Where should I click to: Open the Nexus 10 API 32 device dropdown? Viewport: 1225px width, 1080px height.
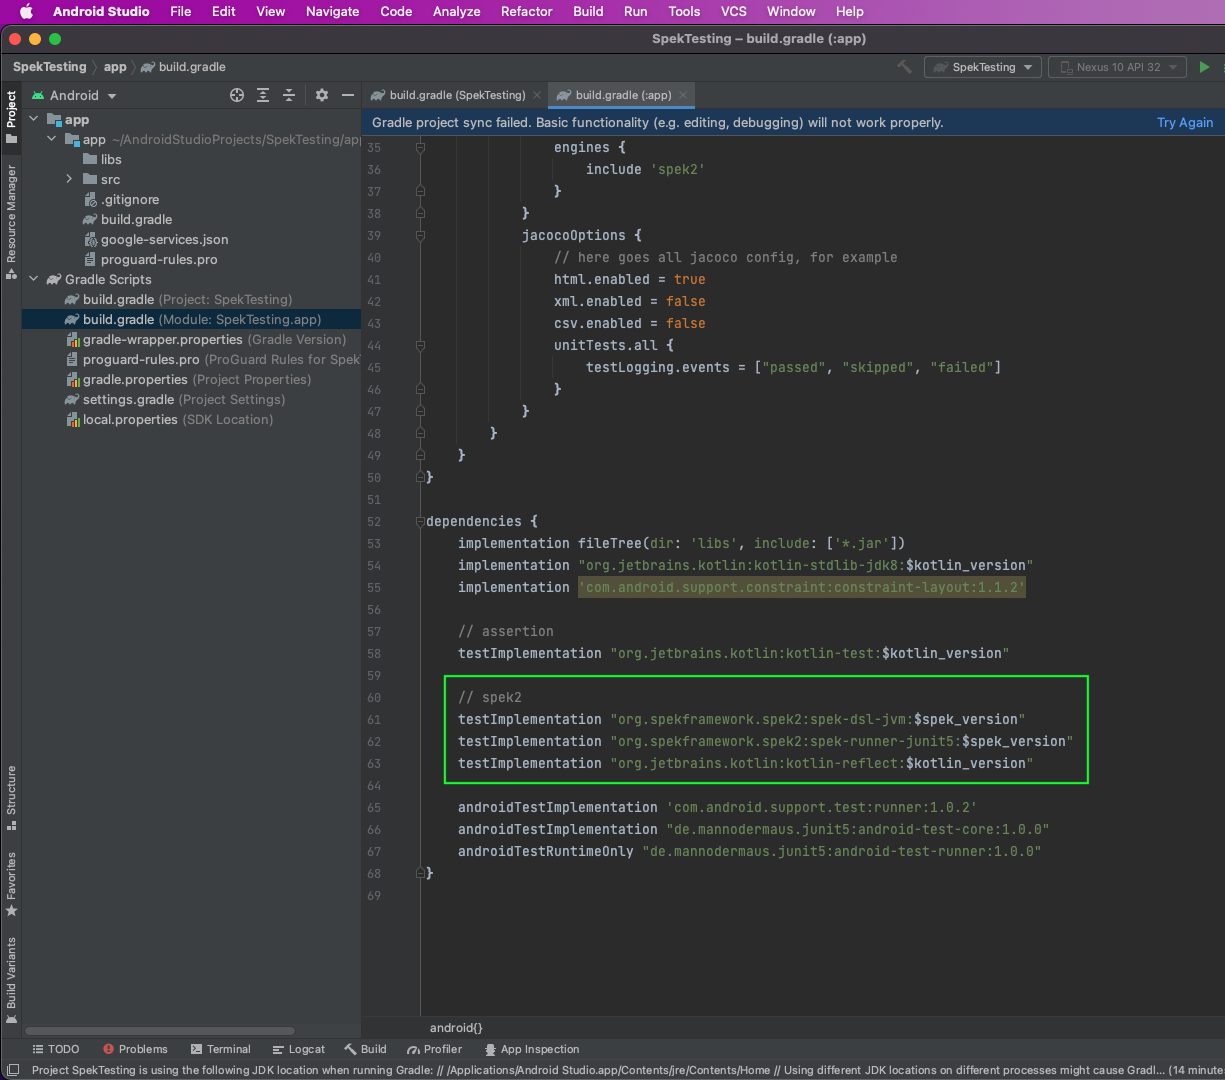(1117, 67)
